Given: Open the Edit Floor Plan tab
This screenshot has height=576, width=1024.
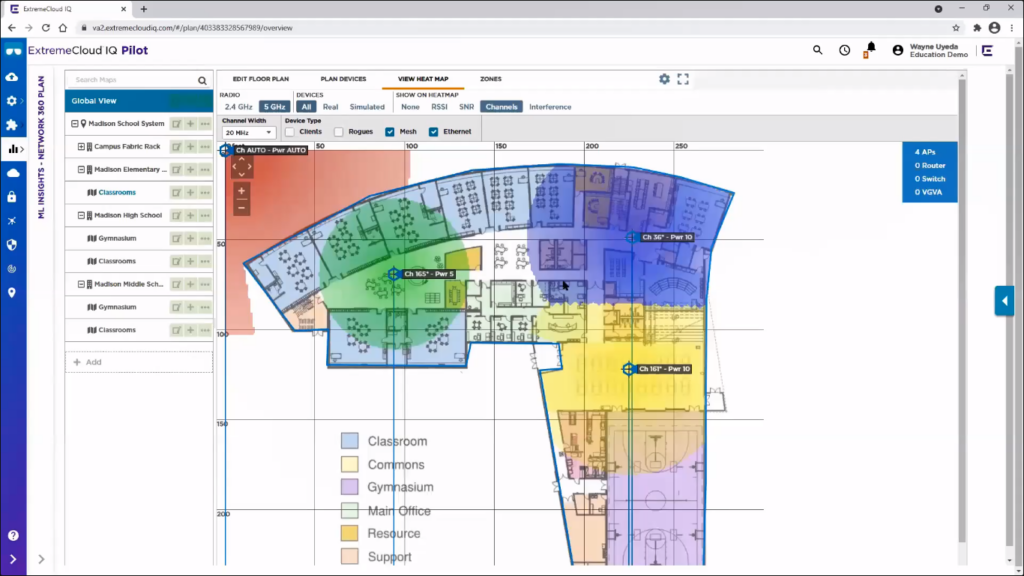Looking at the screenshot, I should click(x=261, y=79).
